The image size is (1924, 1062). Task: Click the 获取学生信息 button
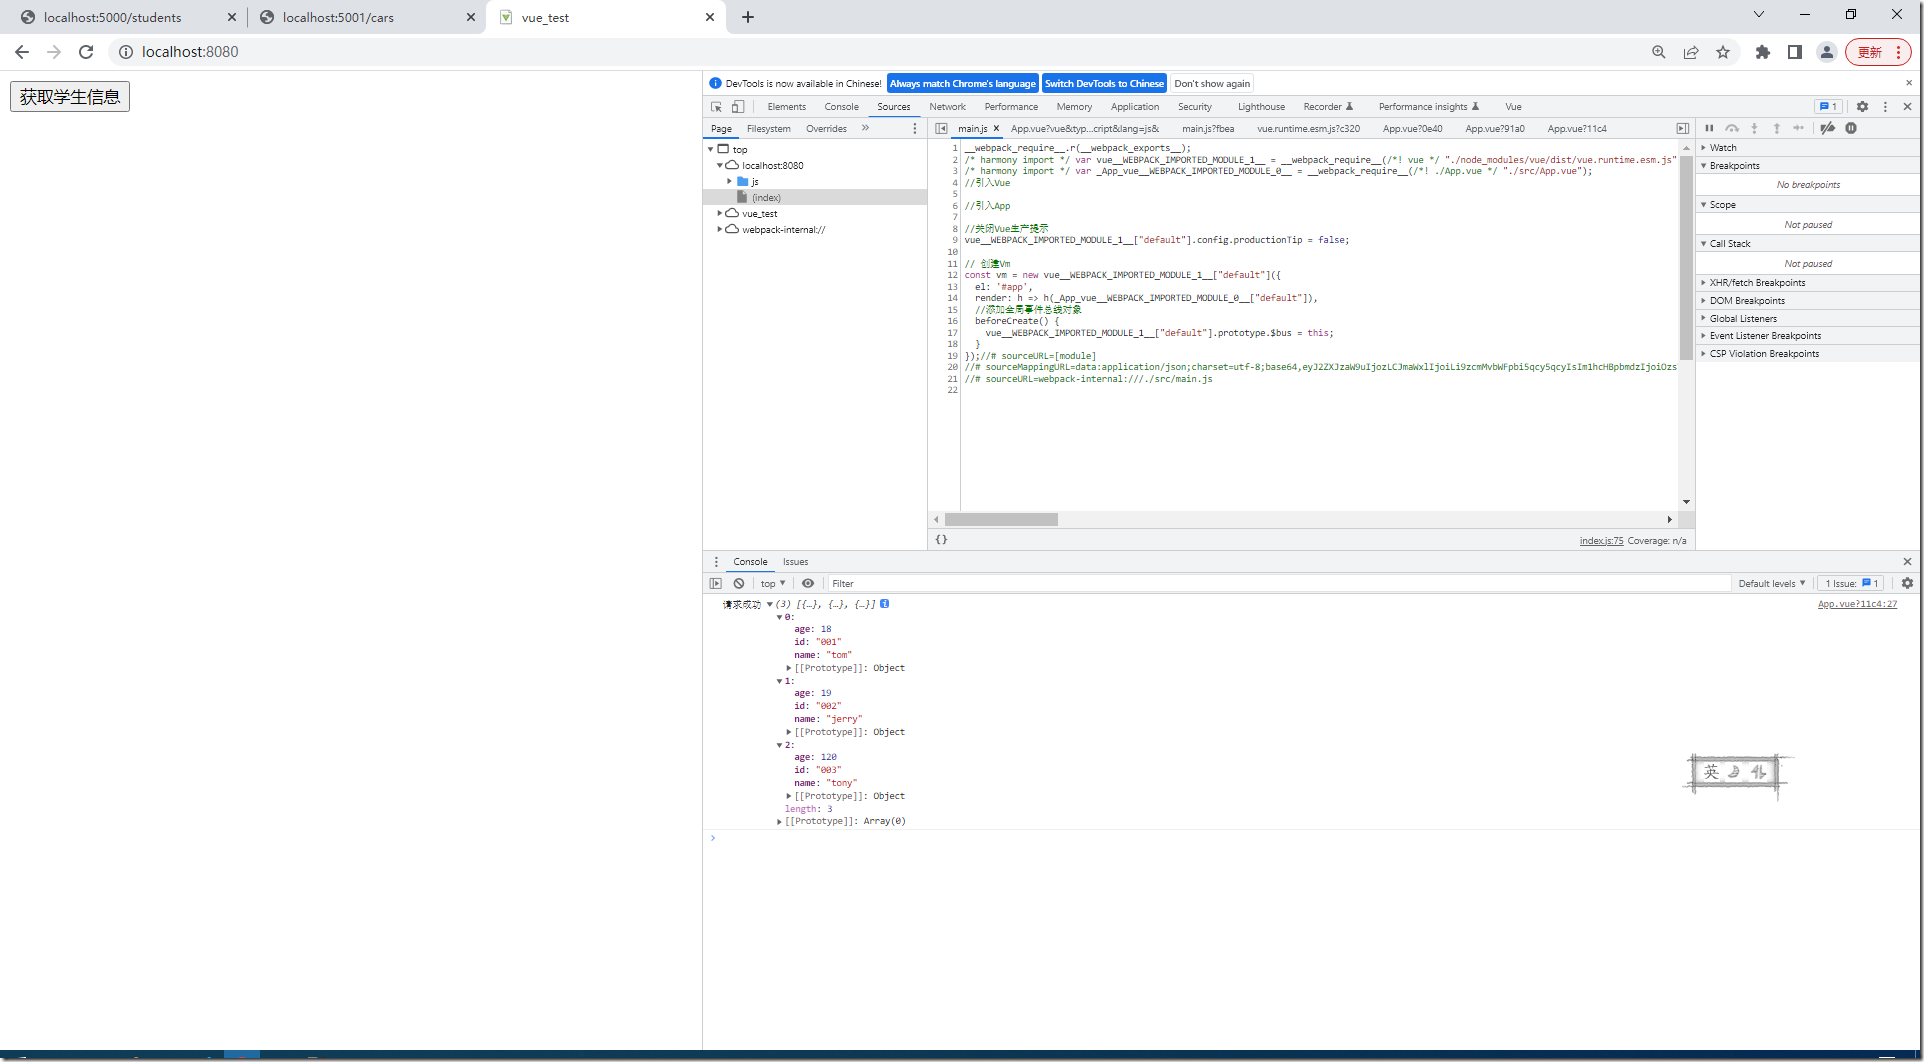(70, 97)
